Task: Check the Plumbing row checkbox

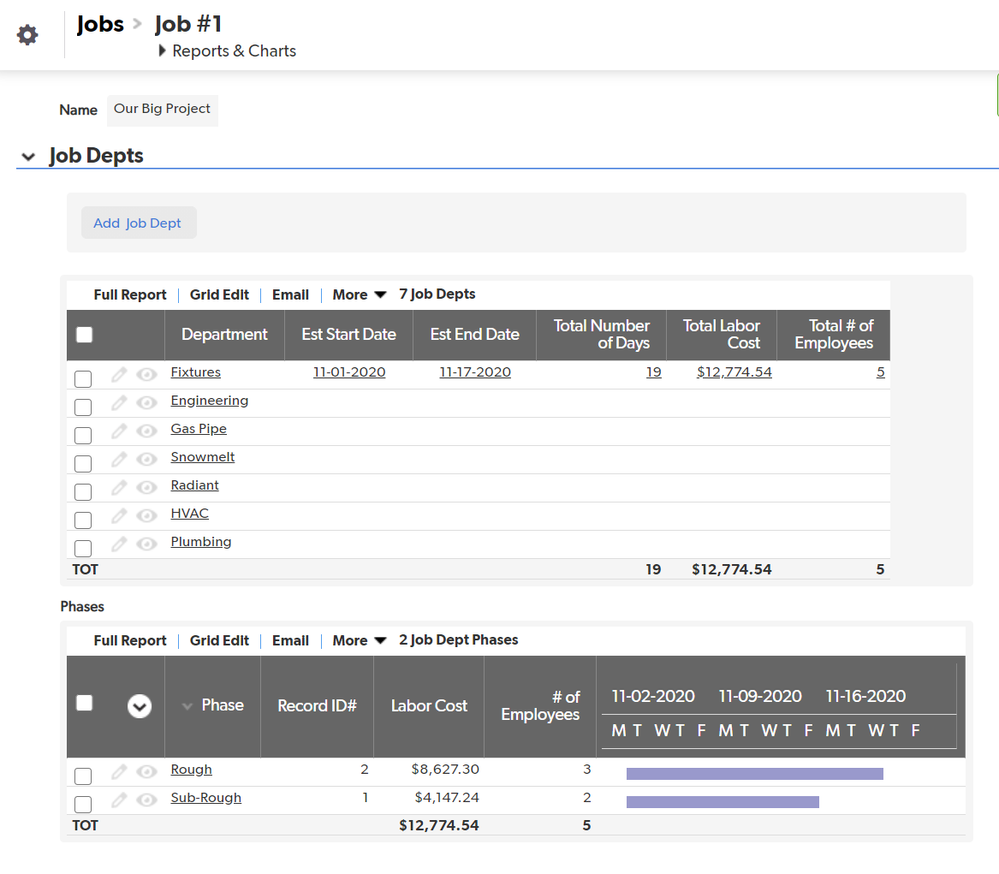Action: click(x=83, y=548)
